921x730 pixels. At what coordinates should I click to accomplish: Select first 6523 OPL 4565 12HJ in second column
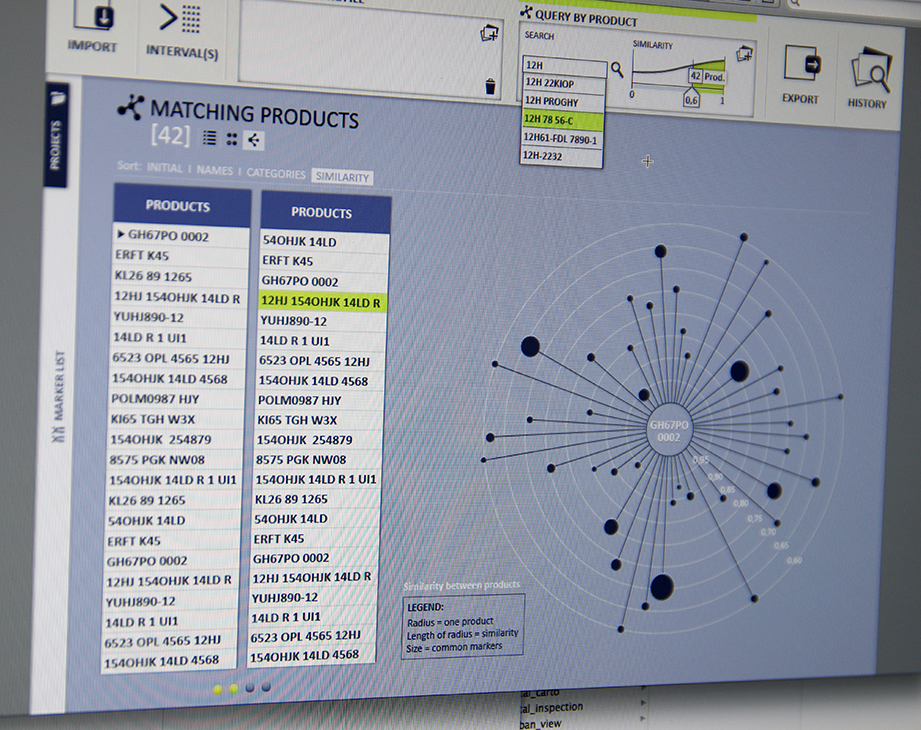(321, 361)
